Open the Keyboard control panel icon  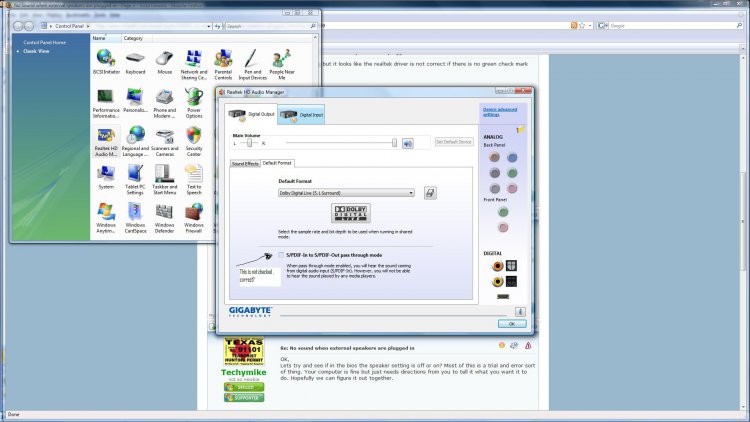click(135, 62)
